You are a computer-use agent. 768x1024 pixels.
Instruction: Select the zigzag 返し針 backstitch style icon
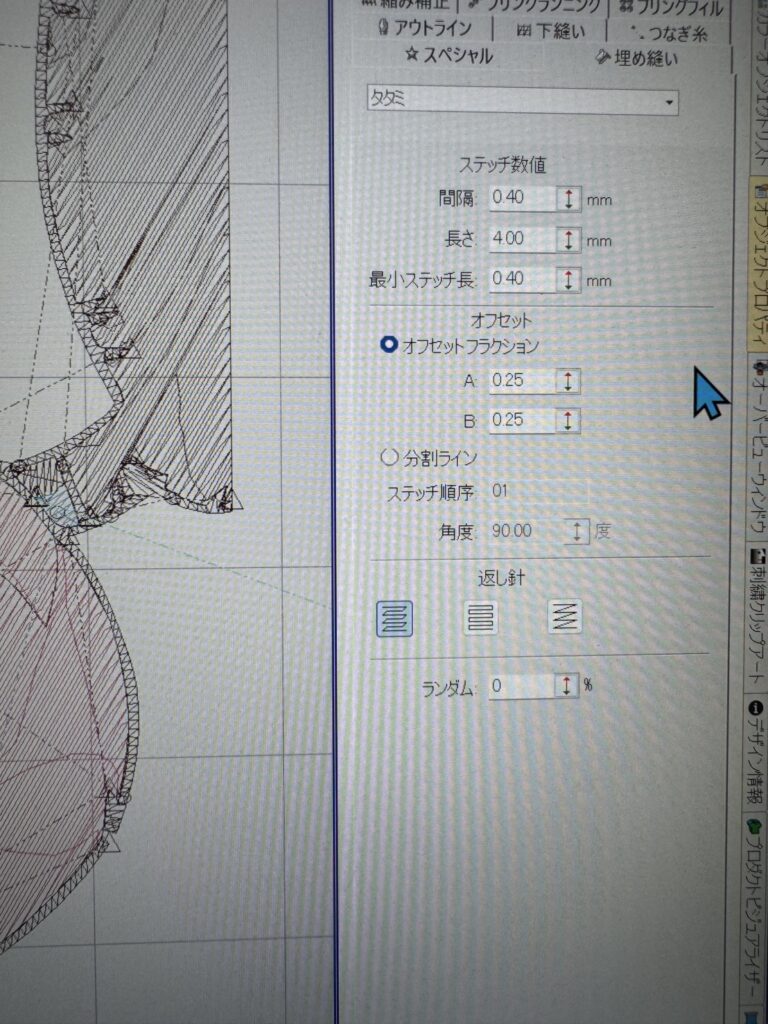coord(565,616)
